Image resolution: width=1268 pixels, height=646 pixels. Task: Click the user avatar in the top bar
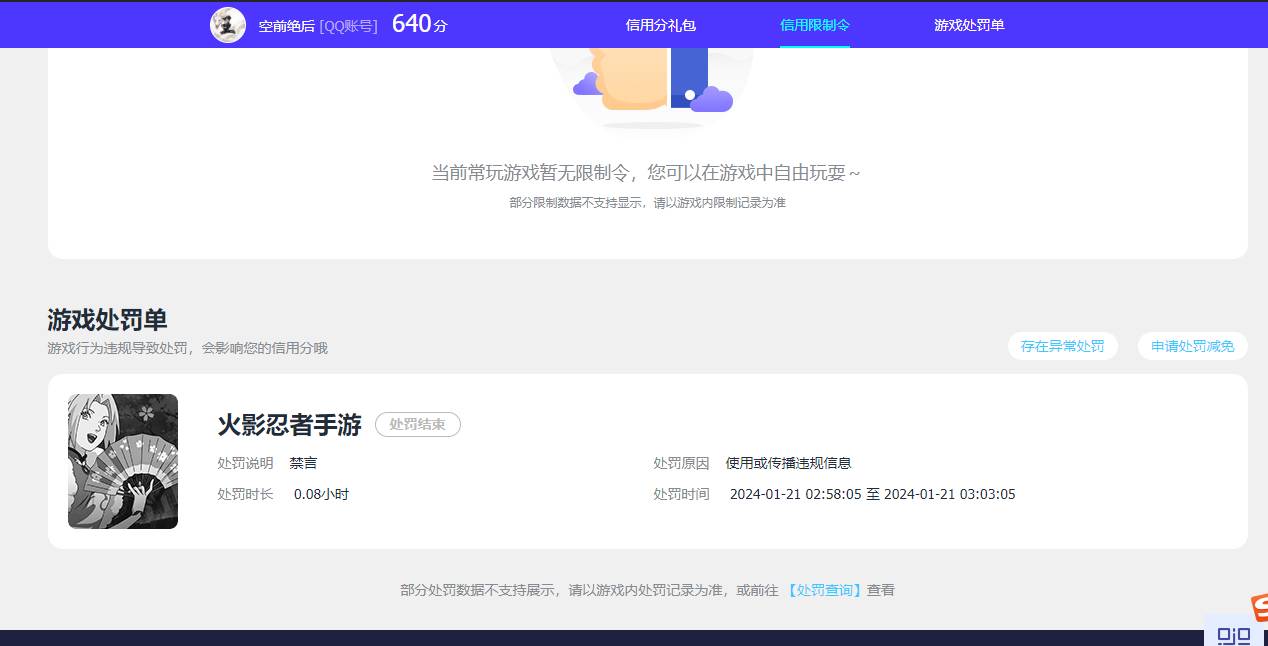click(228, 24)
